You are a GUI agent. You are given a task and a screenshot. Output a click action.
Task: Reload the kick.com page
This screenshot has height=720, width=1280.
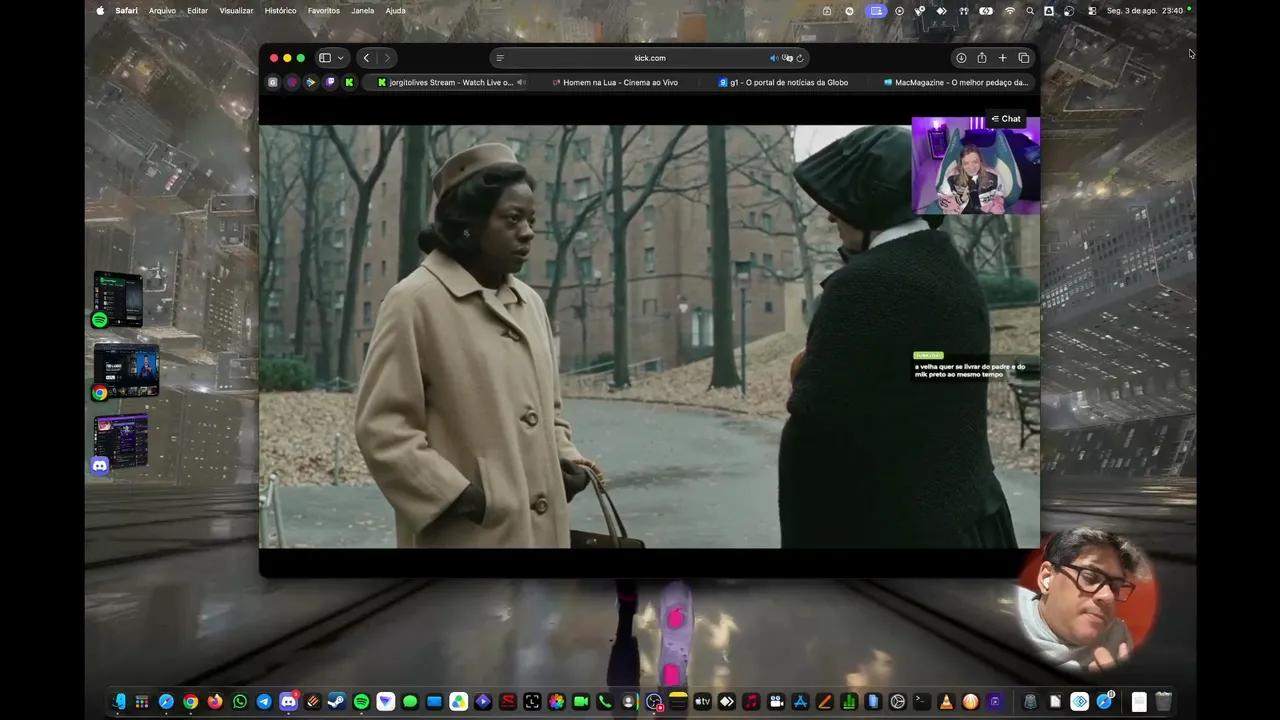(800, 58)
